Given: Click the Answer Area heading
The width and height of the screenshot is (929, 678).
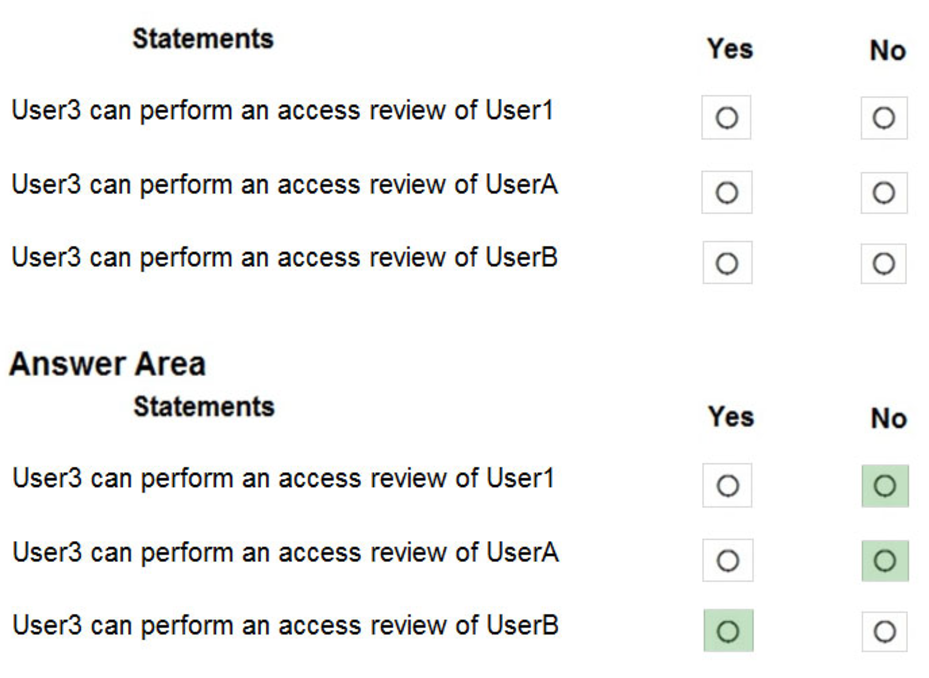Looking at the screenshot, I should click(x=107, y=363).
